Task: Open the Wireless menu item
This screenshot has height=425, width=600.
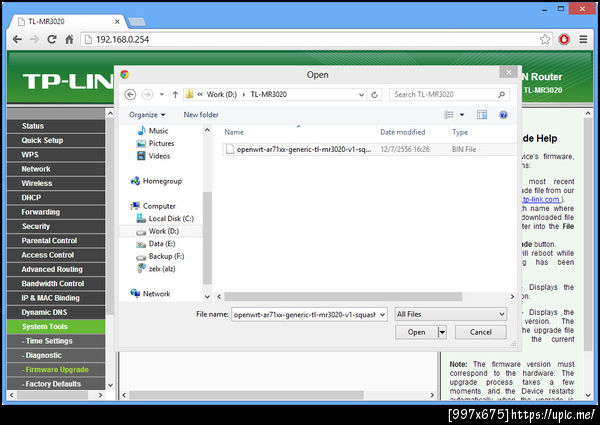Action: pyautogui.click(x=56, y=184)
